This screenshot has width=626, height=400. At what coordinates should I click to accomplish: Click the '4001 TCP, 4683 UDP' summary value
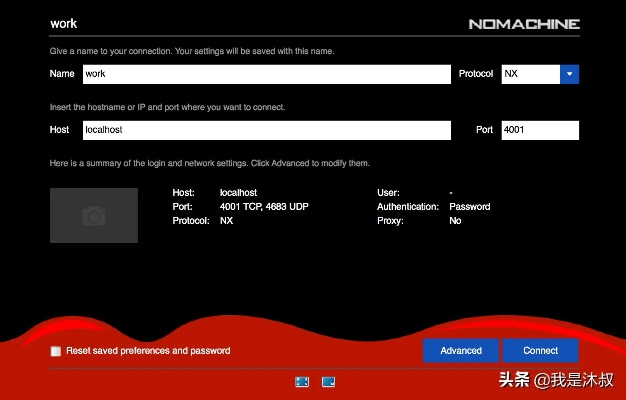point(264,207)
